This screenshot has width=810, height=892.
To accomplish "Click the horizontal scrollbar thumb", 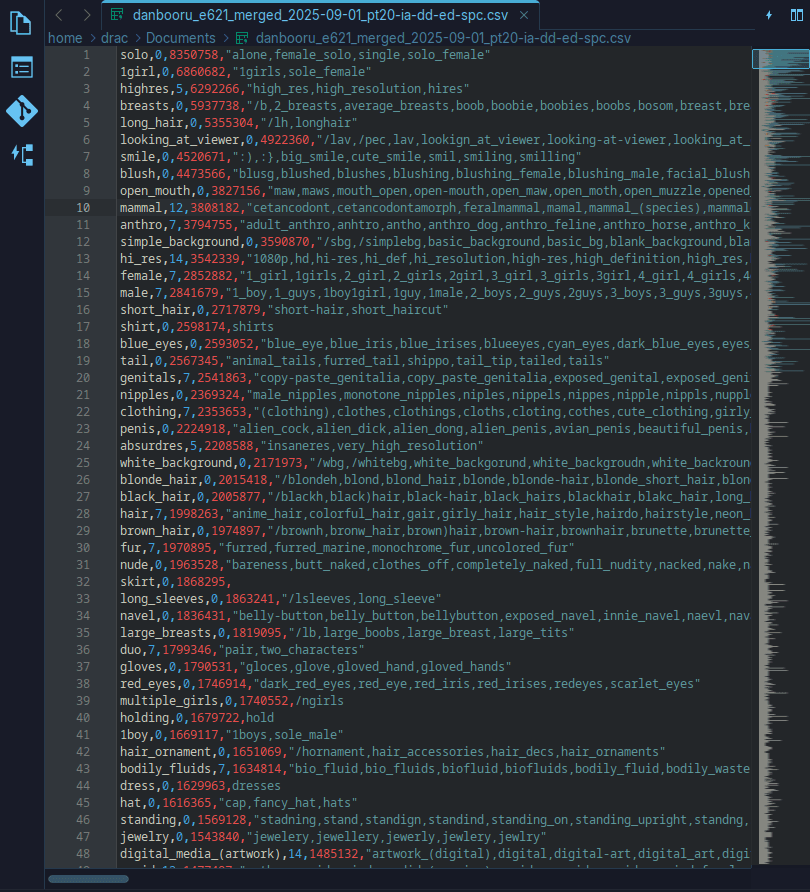I will pos(88,879).
